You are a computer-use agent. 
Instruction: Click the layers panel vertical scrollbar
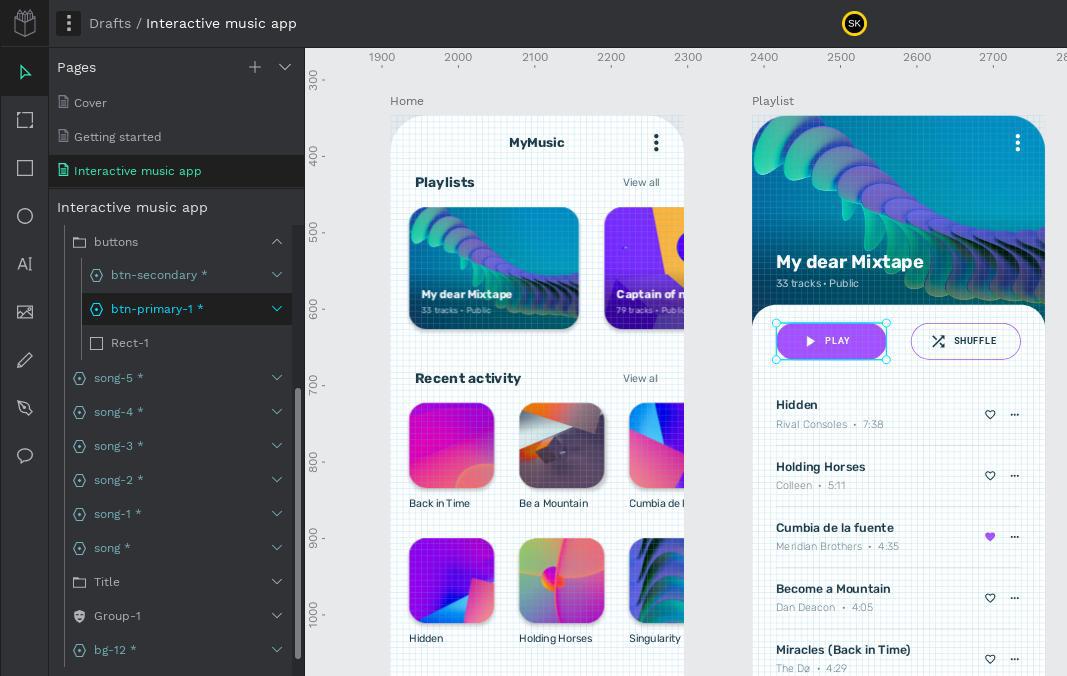click(298, 520)
